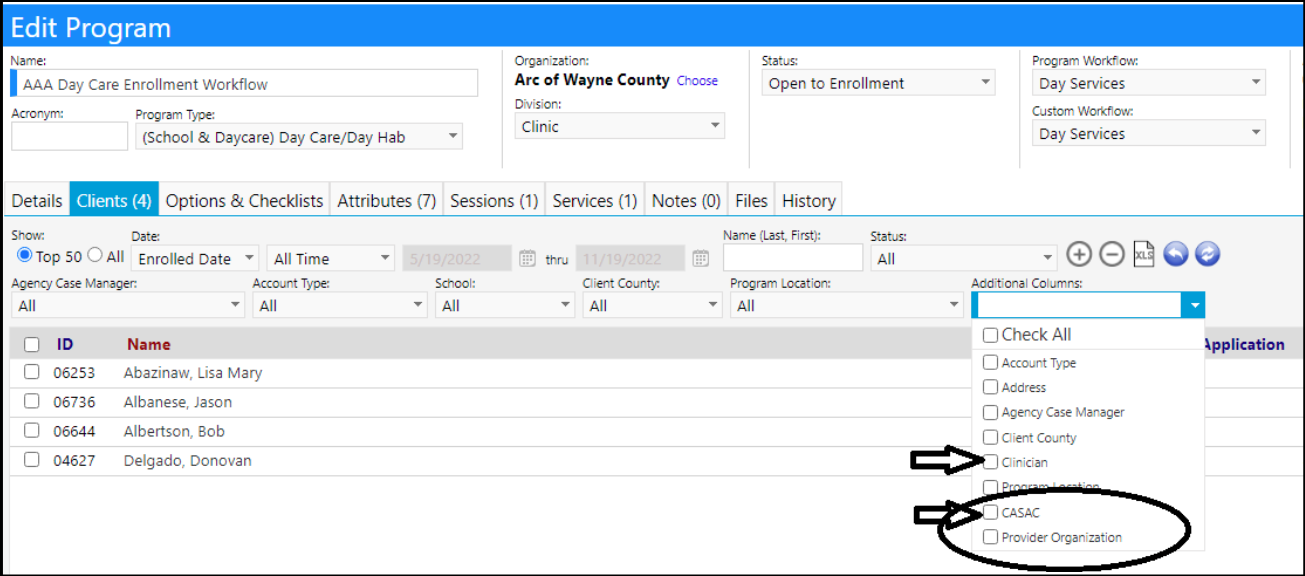This screenshot has height=576, width=1305.
Task: Click the Name (Last, First) search field
Action: coord(793,258)
